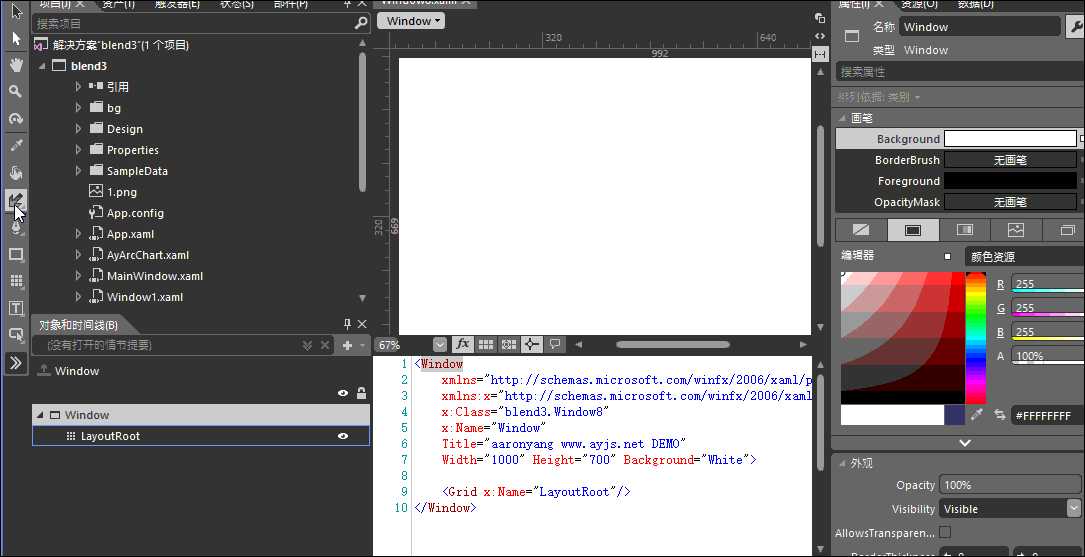Image resolution: width=1085 pixels, height=557 pixels.
Task: Click the 搜索属性 search properties field
Action: tap(958, 72)
